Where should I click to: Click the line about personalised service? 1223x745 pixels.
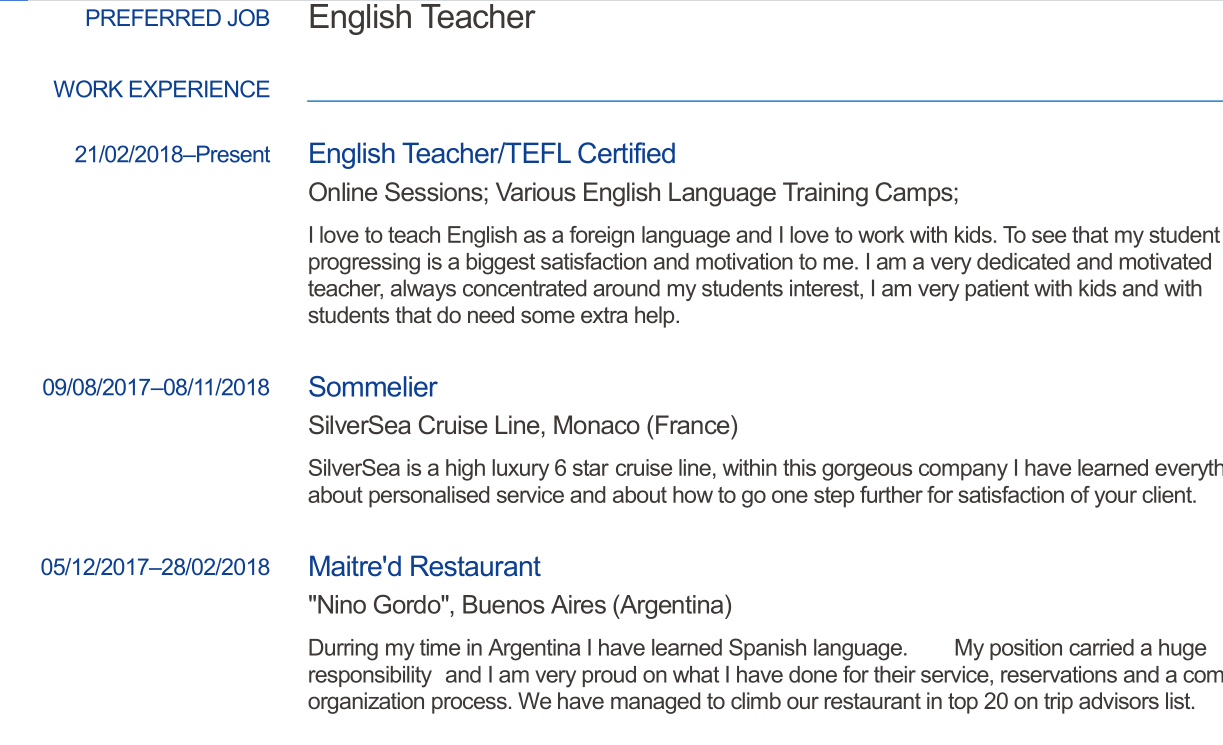coord(752,495)
